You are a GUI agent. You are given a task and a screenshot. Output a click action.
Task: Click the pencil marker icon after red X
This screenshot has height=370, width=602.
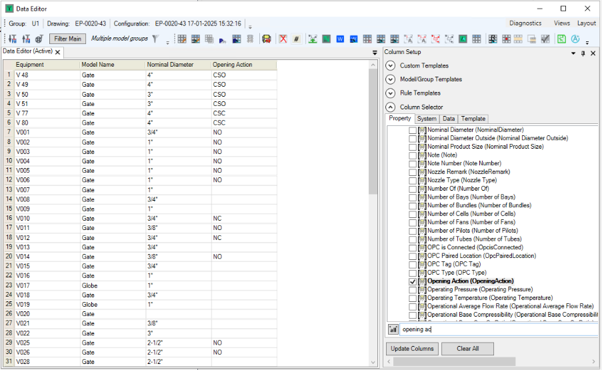296,39
